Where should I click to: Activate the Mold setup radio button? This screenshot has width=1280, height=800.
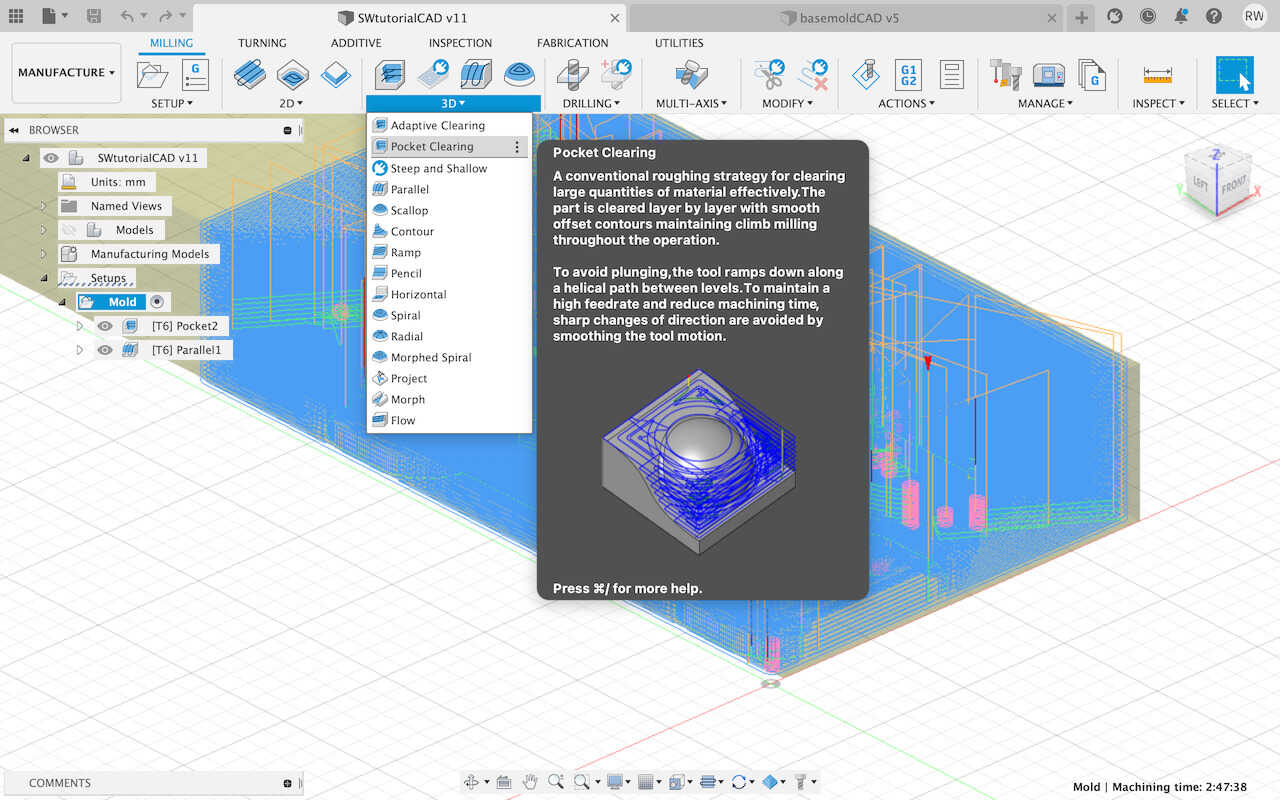[x=157, y=302]
